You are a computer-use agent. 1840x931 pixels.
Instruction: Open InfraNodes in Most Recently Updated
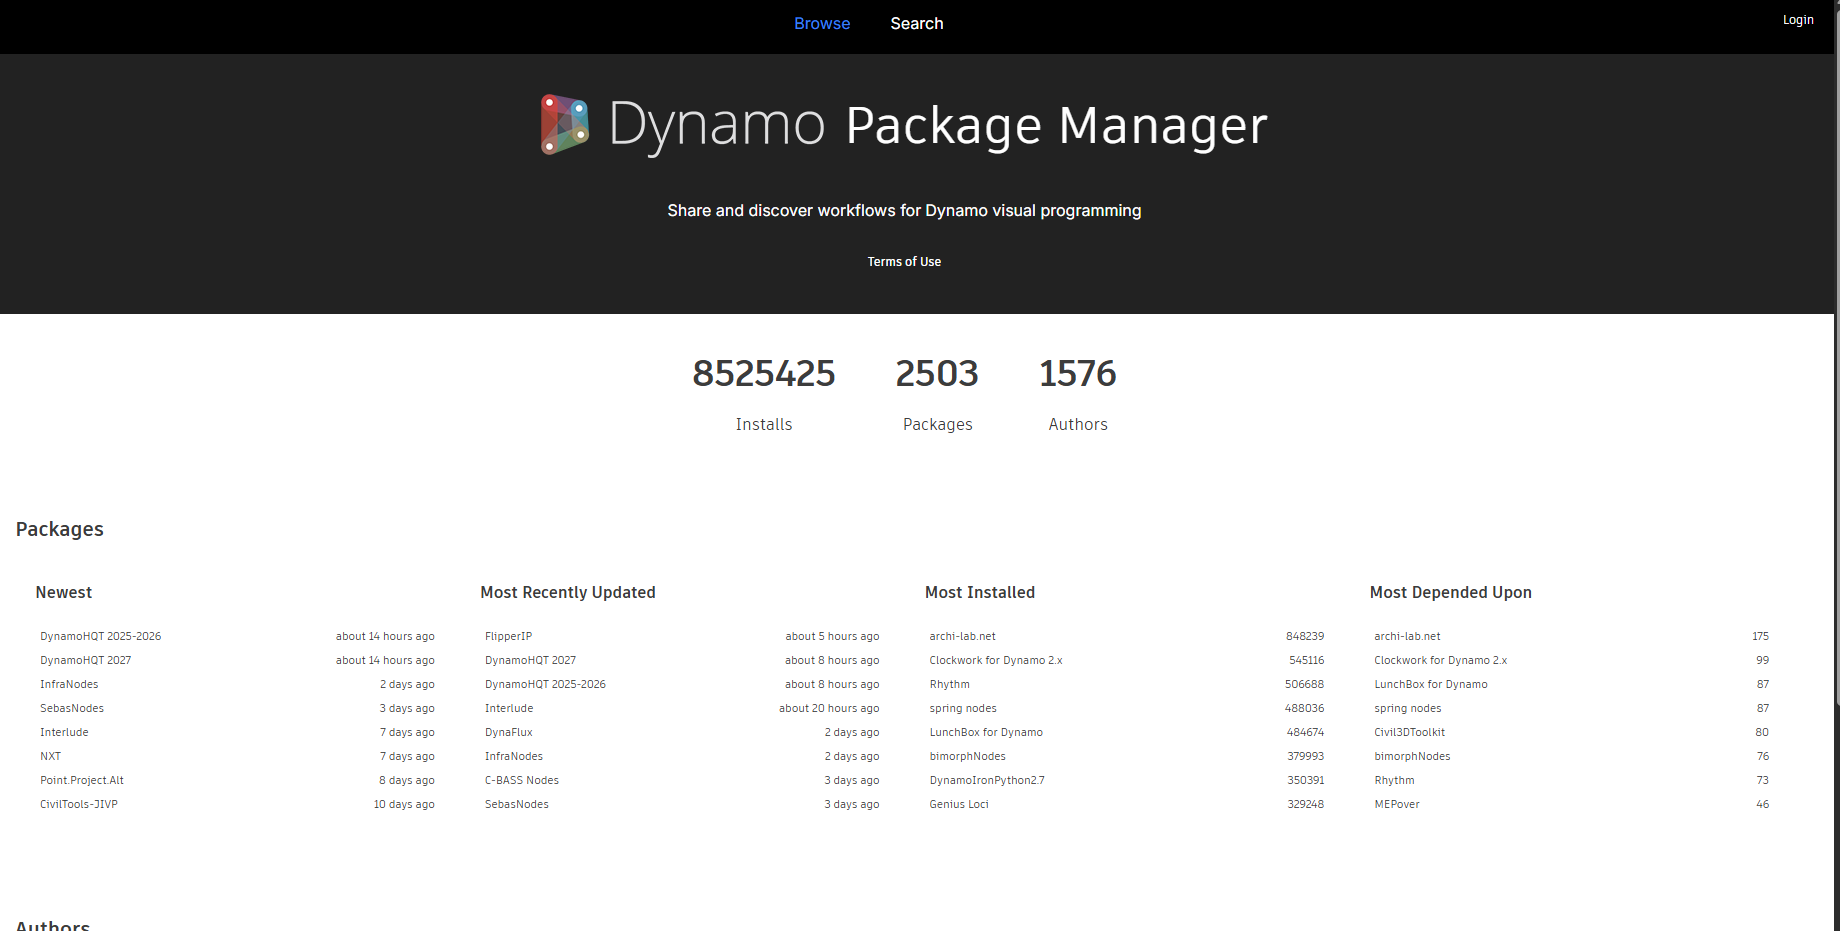pos(514,756)
